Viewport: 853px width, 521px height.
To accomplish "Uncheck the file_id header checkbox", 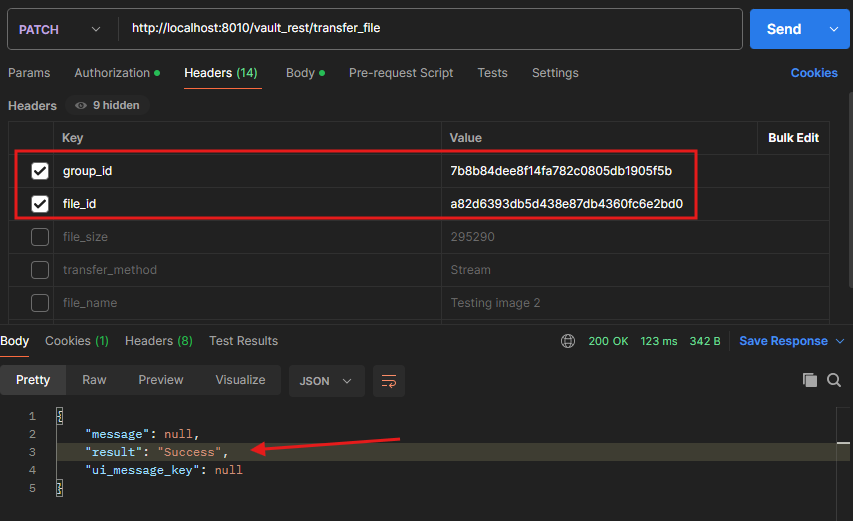I will click(x=40, y=204).
